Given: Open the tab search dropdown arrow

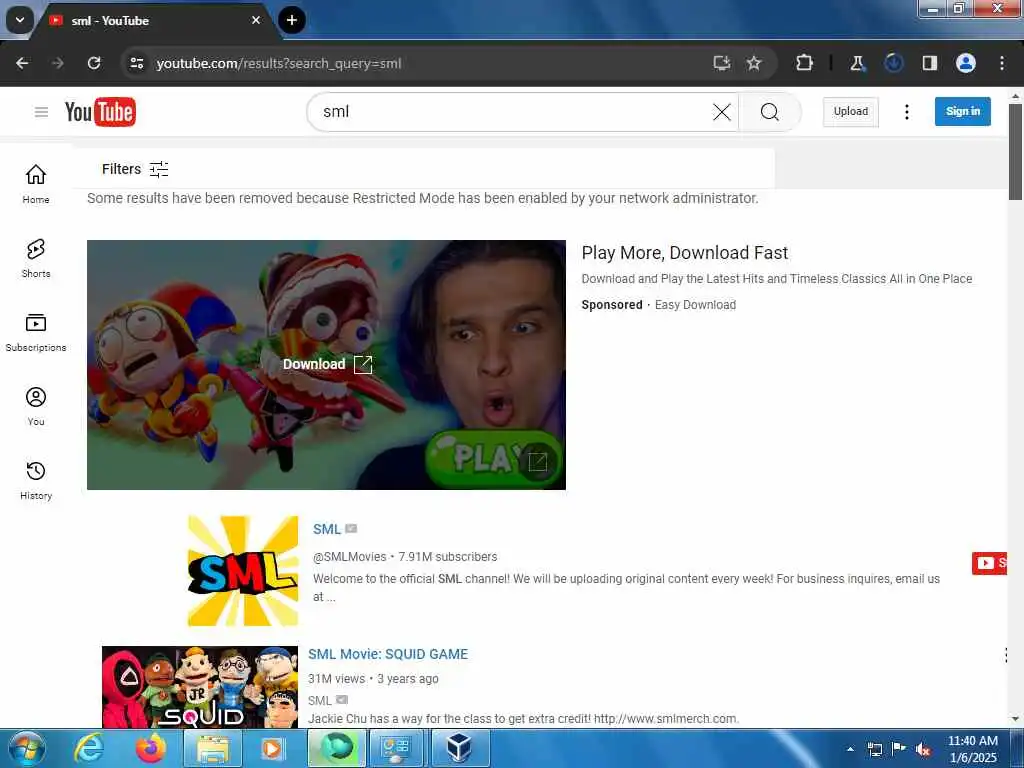Looking at the screenshot, I should [x=20, y=20].
